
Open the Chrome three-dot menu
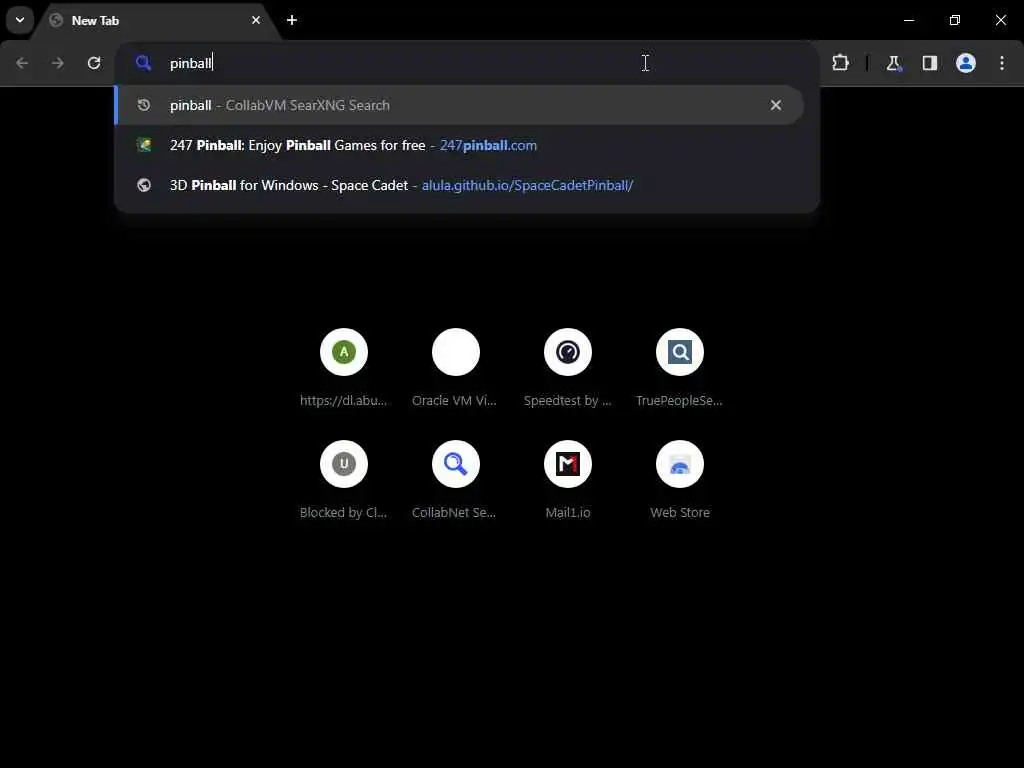click(x=1002, y=63)
